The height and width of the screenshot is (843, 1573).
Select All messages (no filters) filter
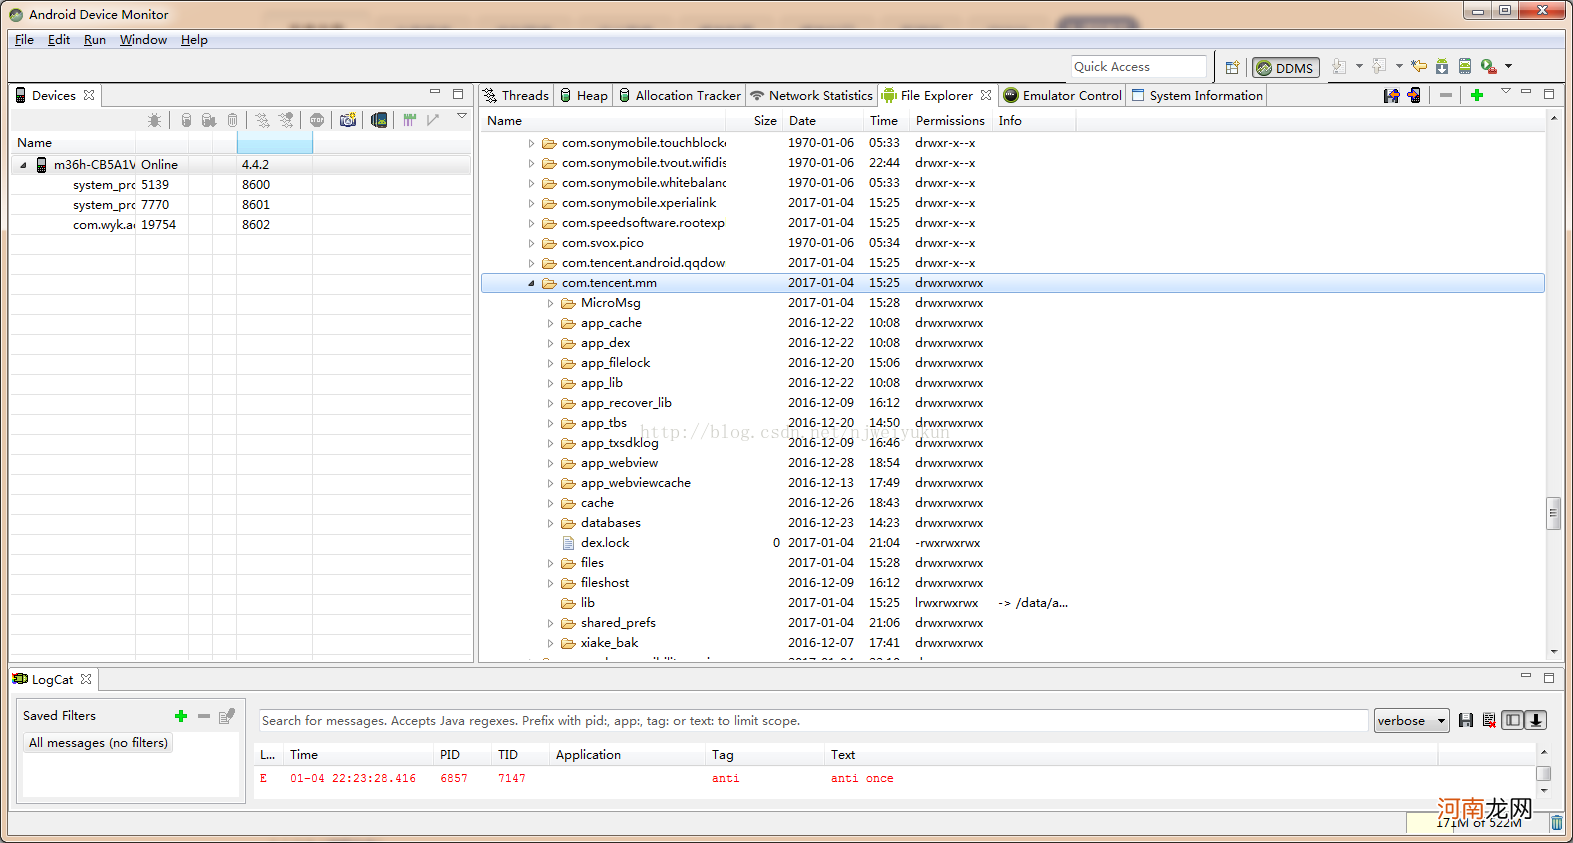98,743
